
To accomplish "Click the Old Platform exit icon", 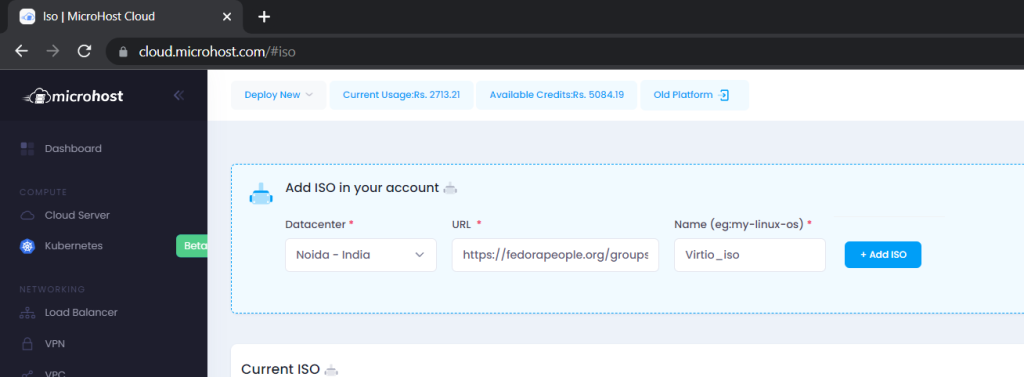I will [724, 95].
